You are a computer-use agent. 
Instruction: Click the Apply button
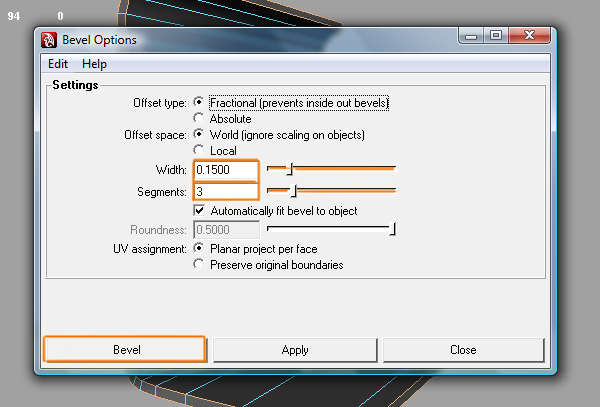(x=295, y=350)
